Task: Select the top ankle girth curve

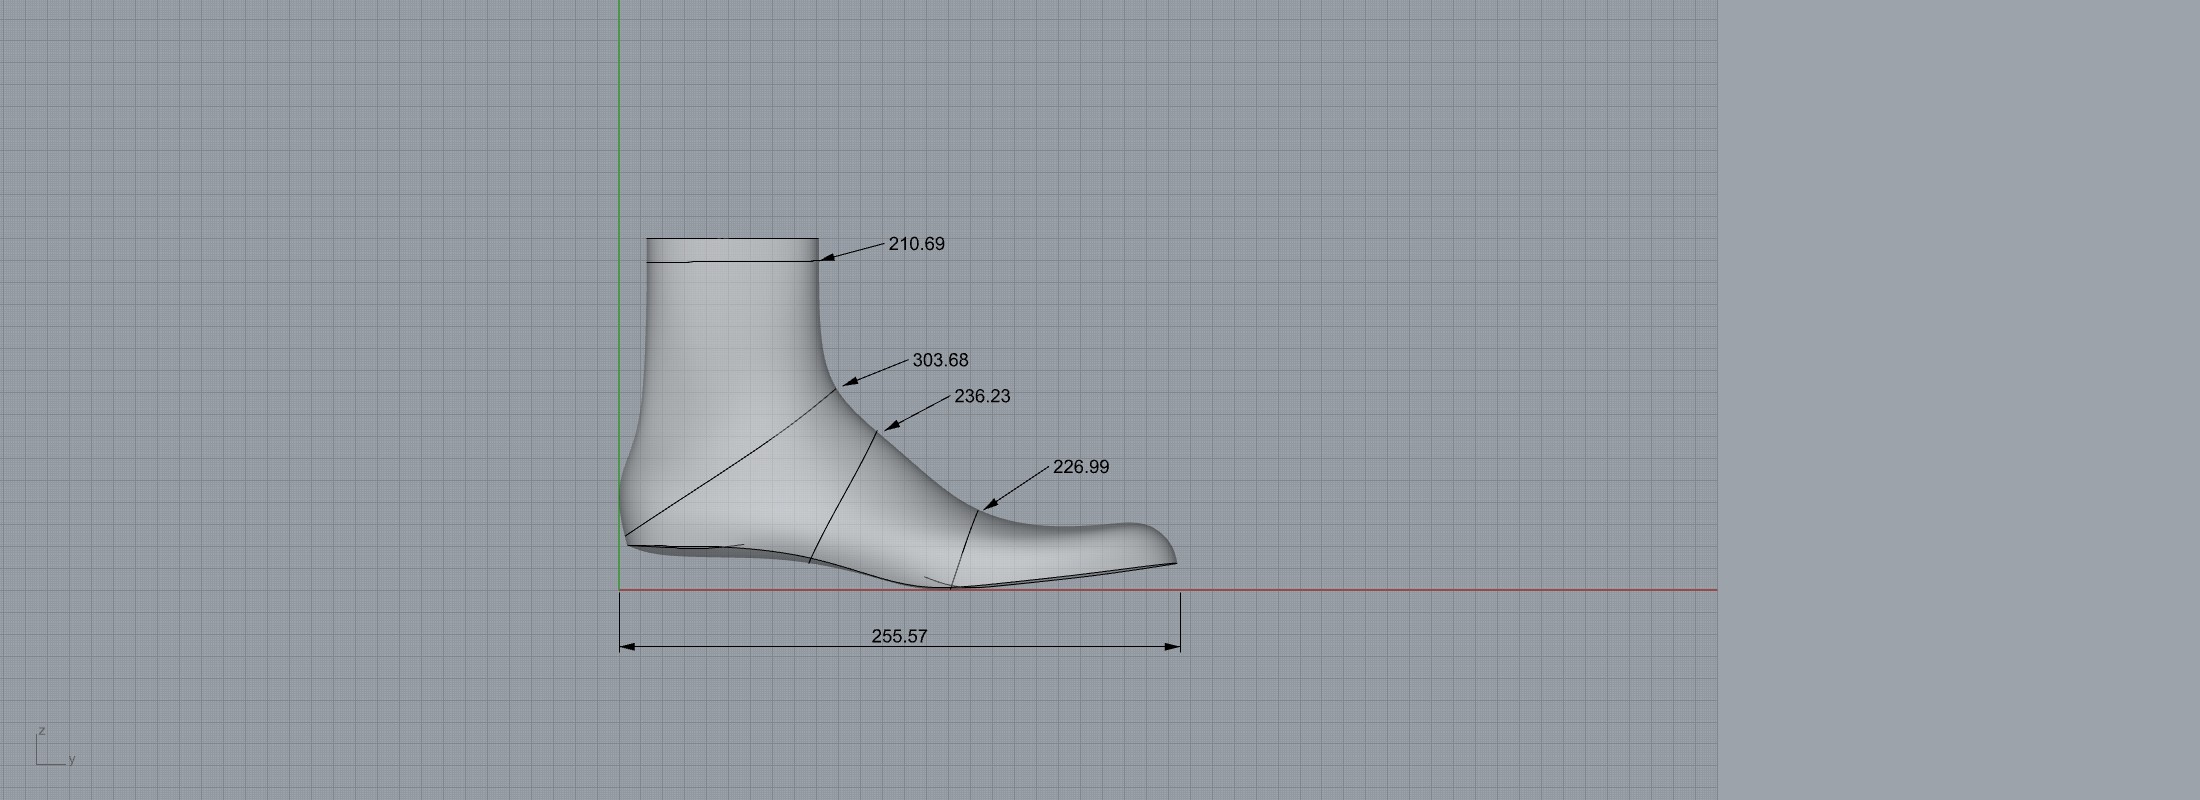Action: [x=732, y=262]
